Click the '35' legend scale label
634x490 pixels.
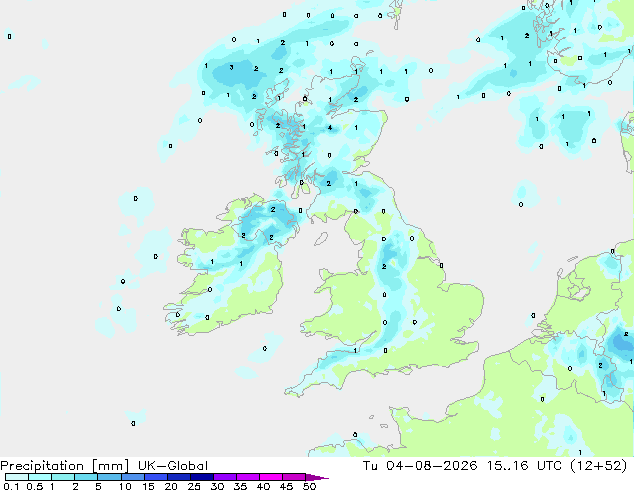240,486
